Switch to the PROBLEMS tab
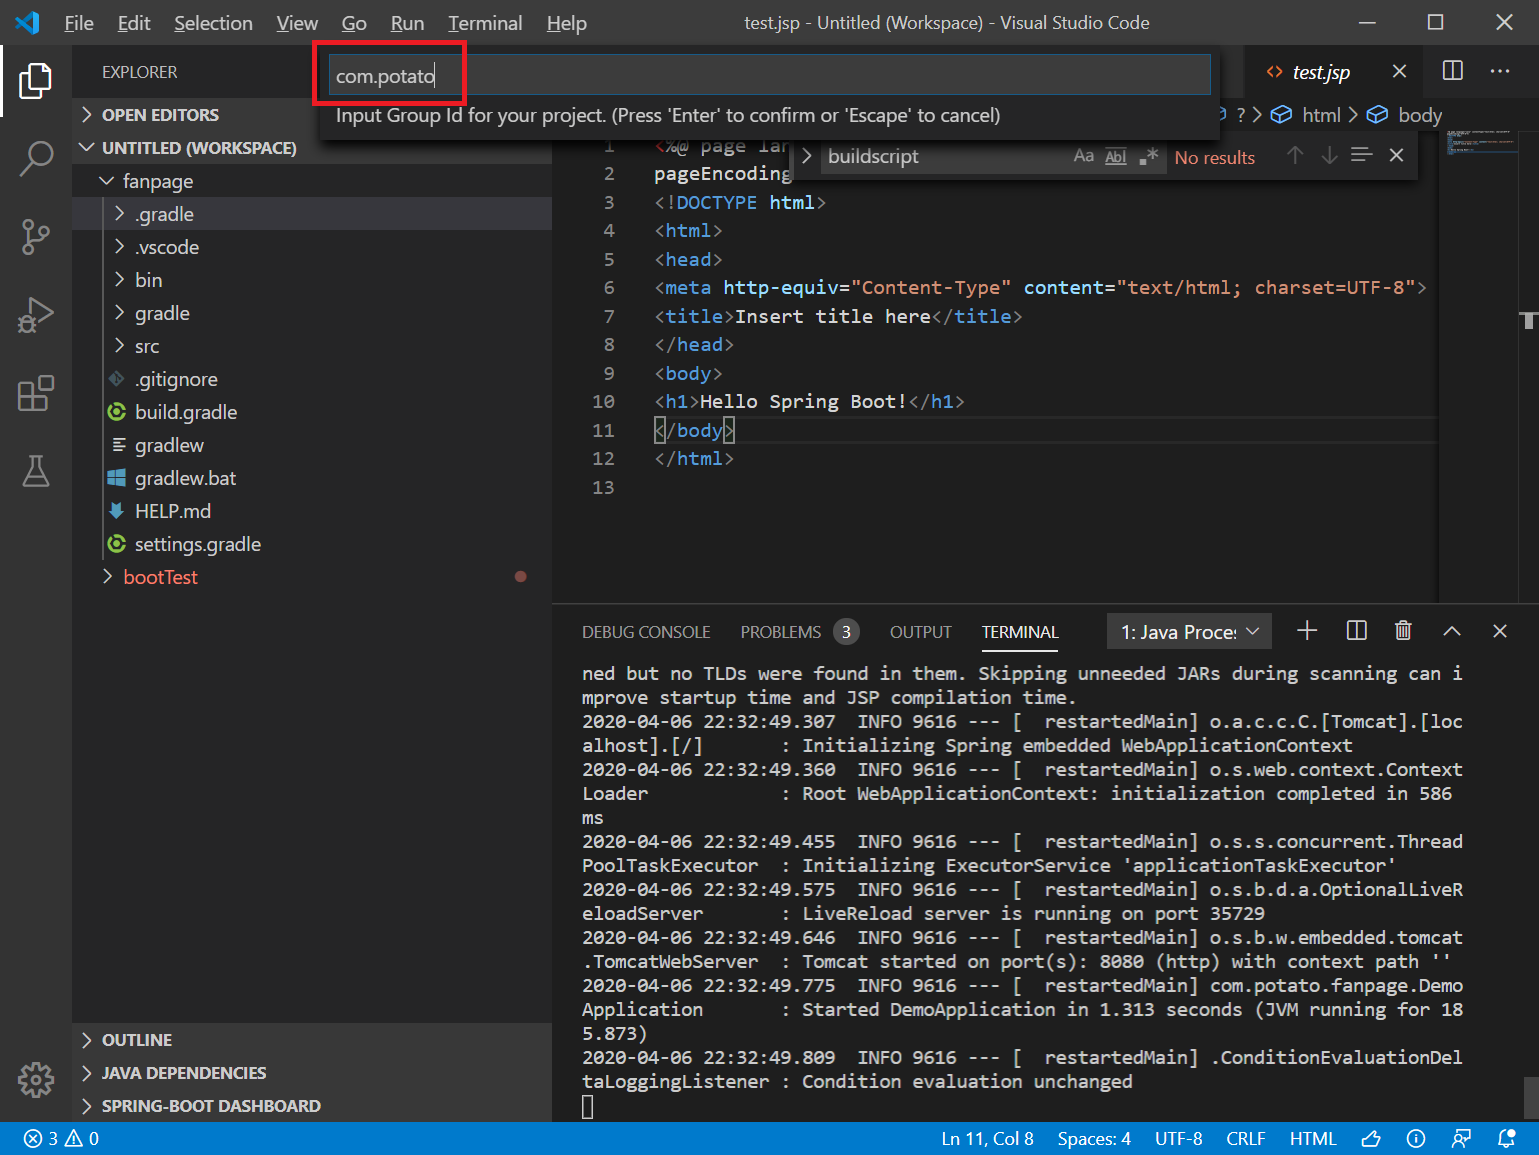The width and height of the screenshot is (1539, 1155). tap(799, 632)
